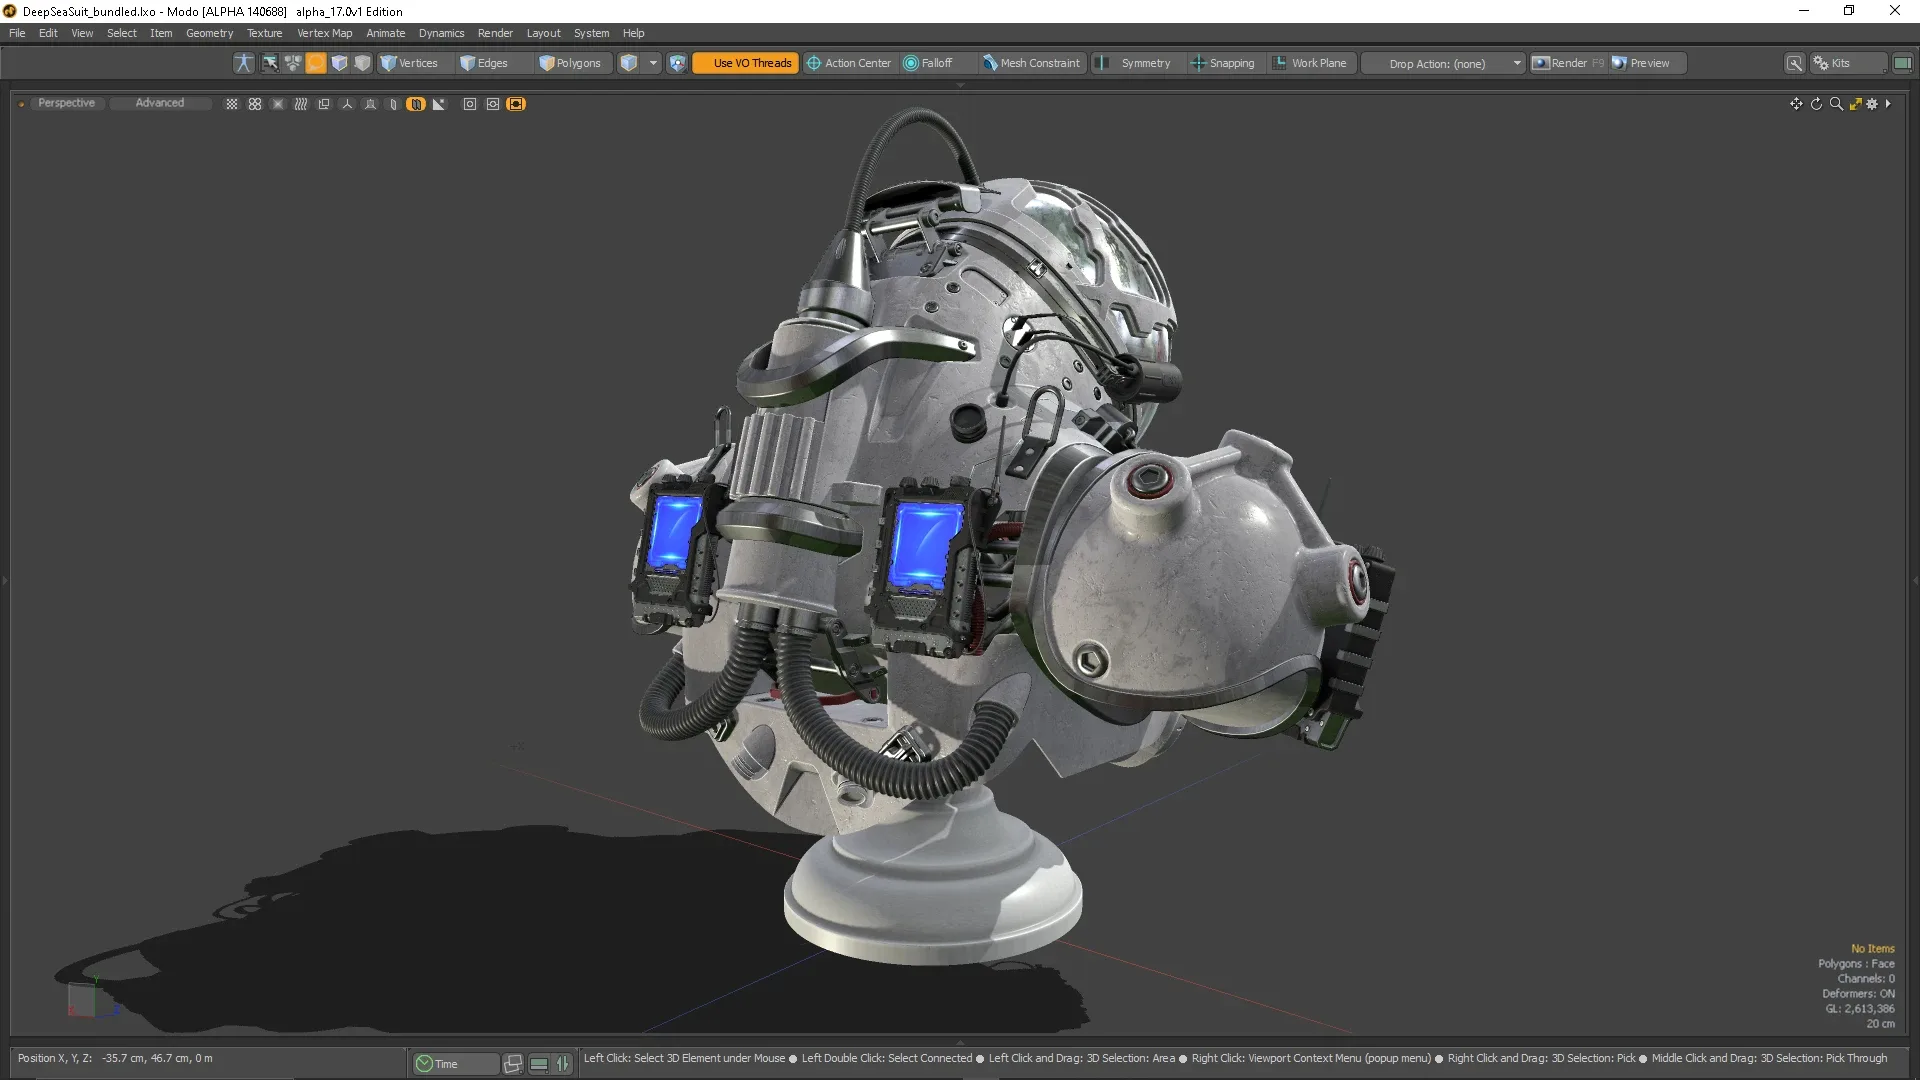
Task: Click the viewport pan arrows icon
Action: tap(1796, 104)
